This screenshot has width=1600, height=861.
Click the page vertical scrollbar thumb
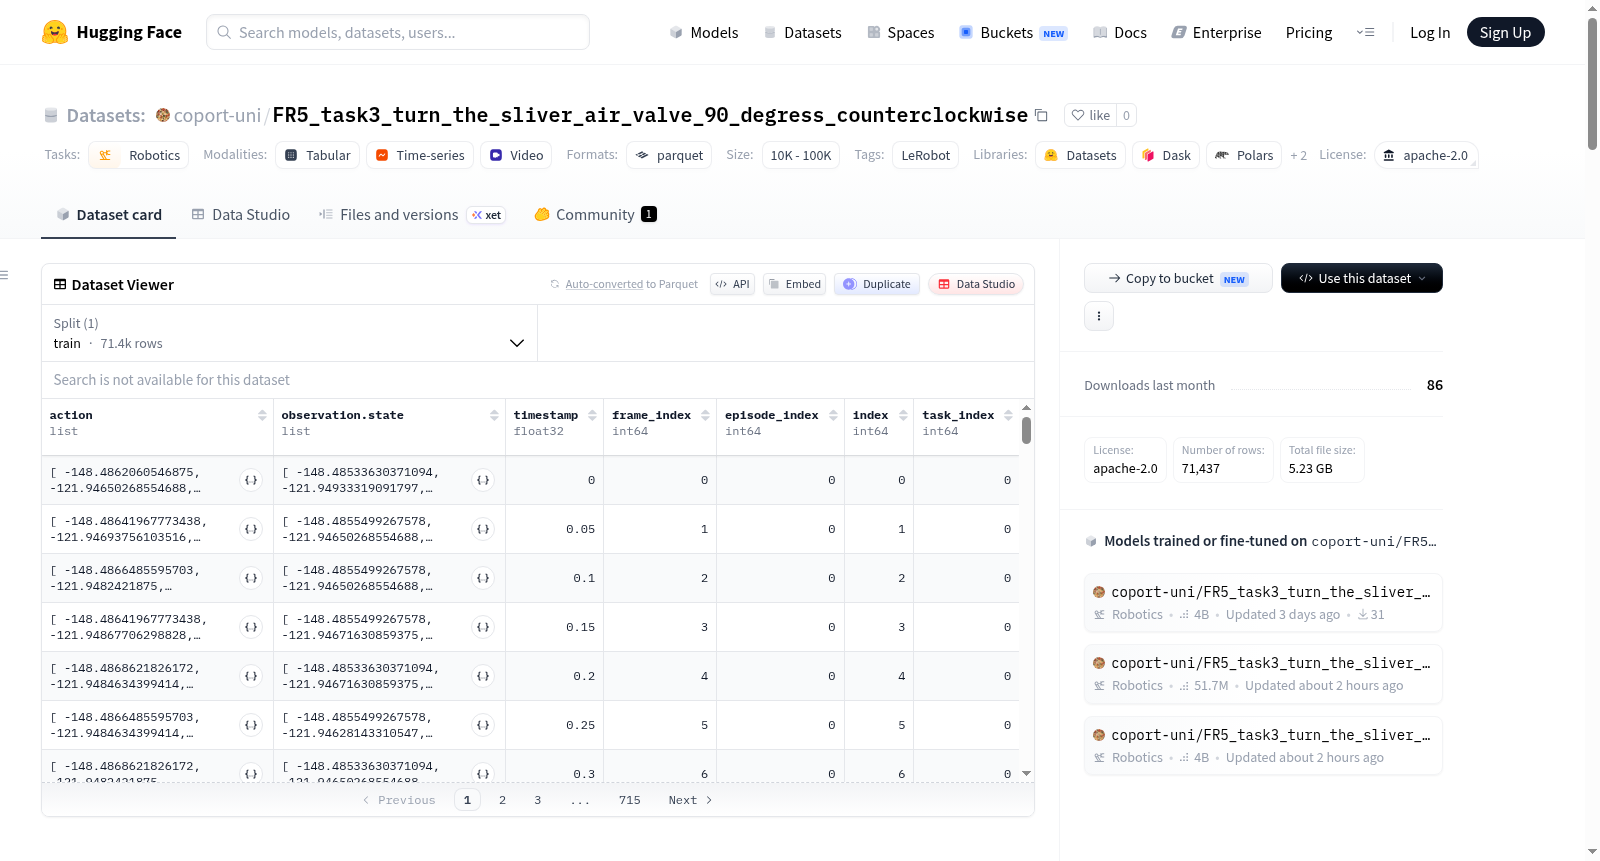coord(1592,84)
